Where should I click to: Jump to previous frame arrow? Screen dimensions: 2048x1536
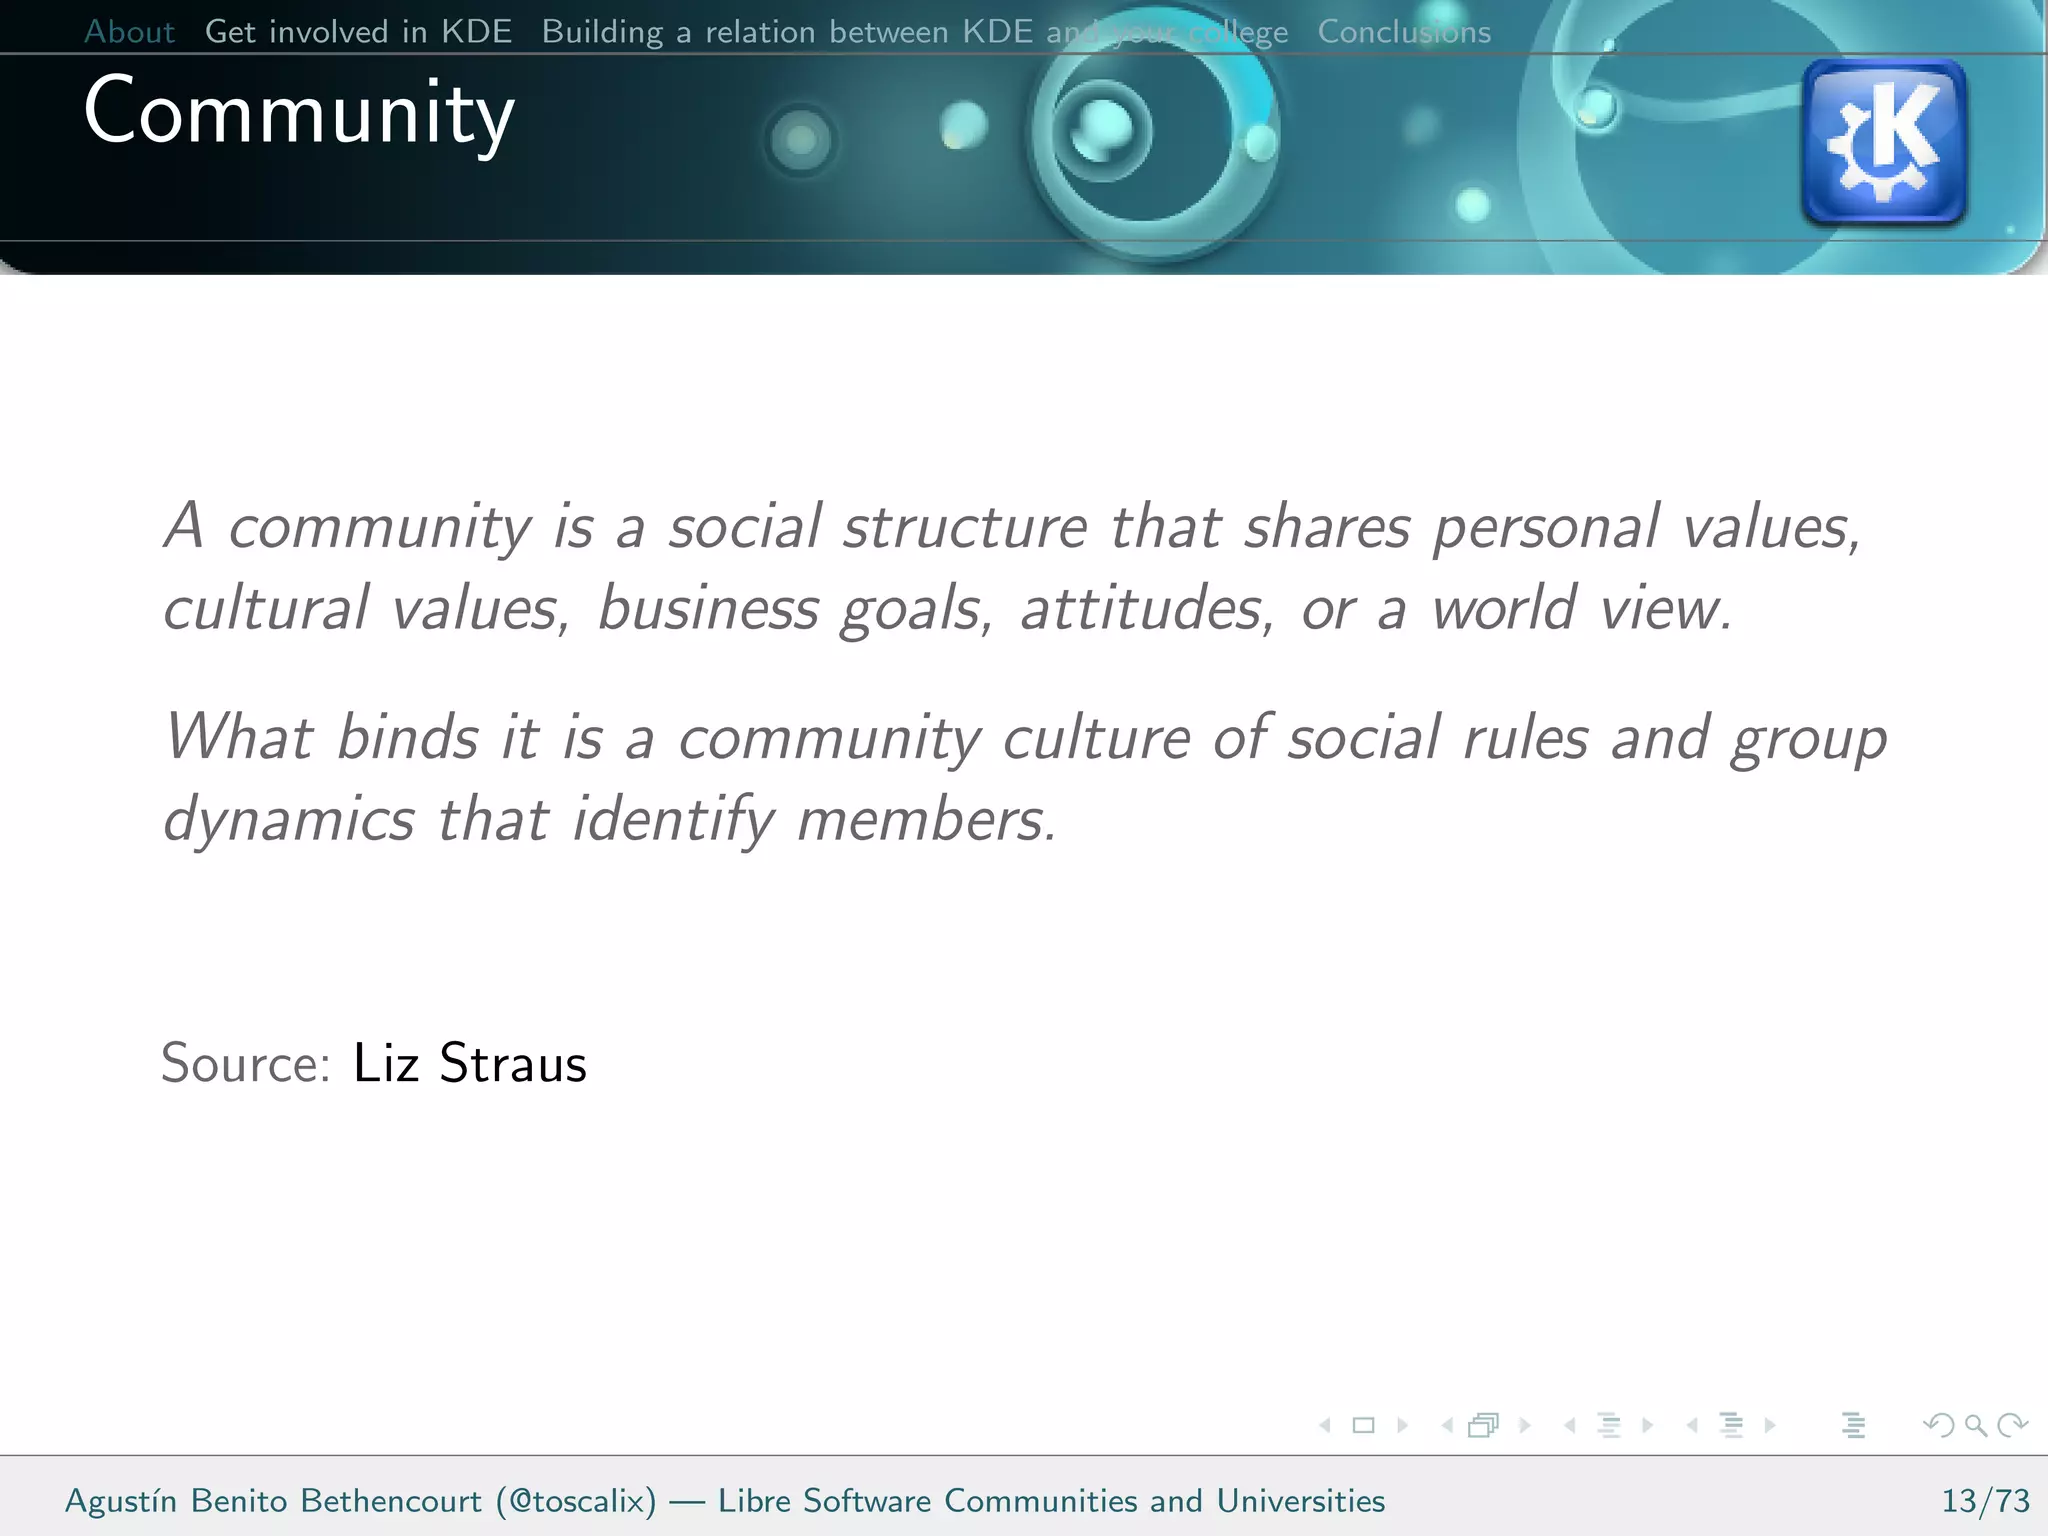click(x=1447, y=1425)
